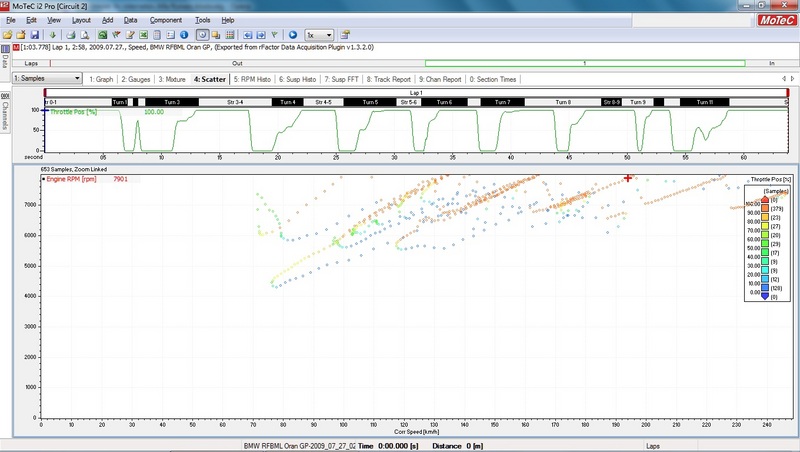Switch to the '0: Section Times' tab
Viewport: 800px width, 452px height.
[492, 80]
